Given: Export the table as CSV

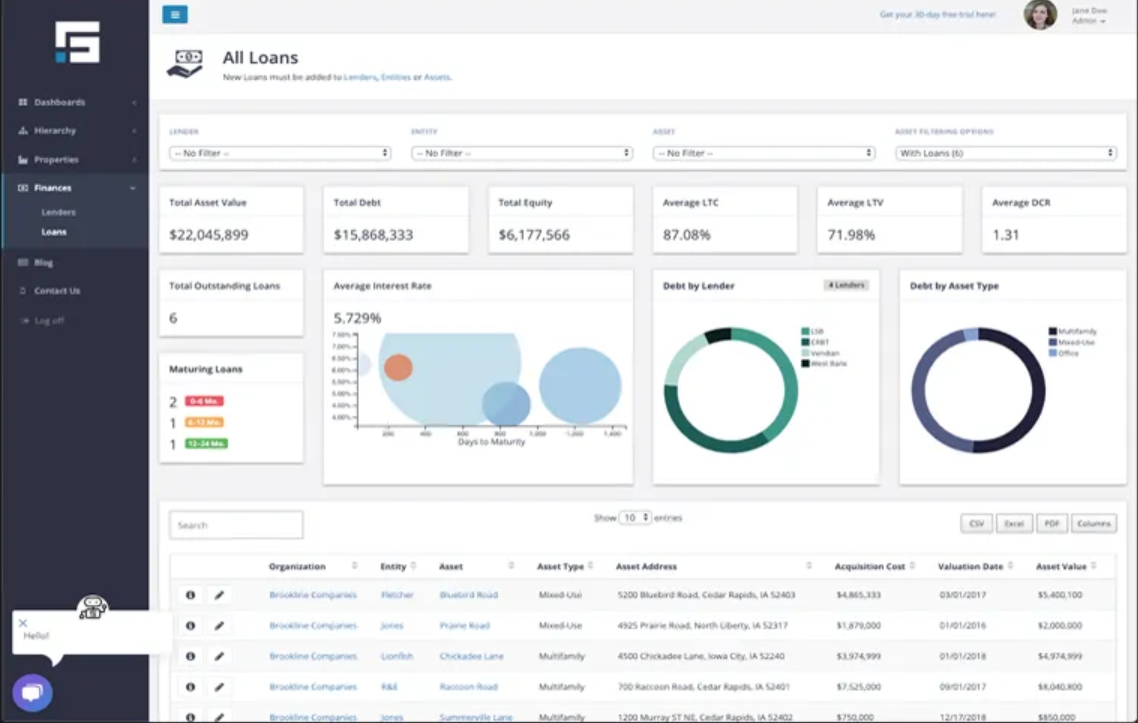Looking at the screenshot, I should click(x=976, y=523).
